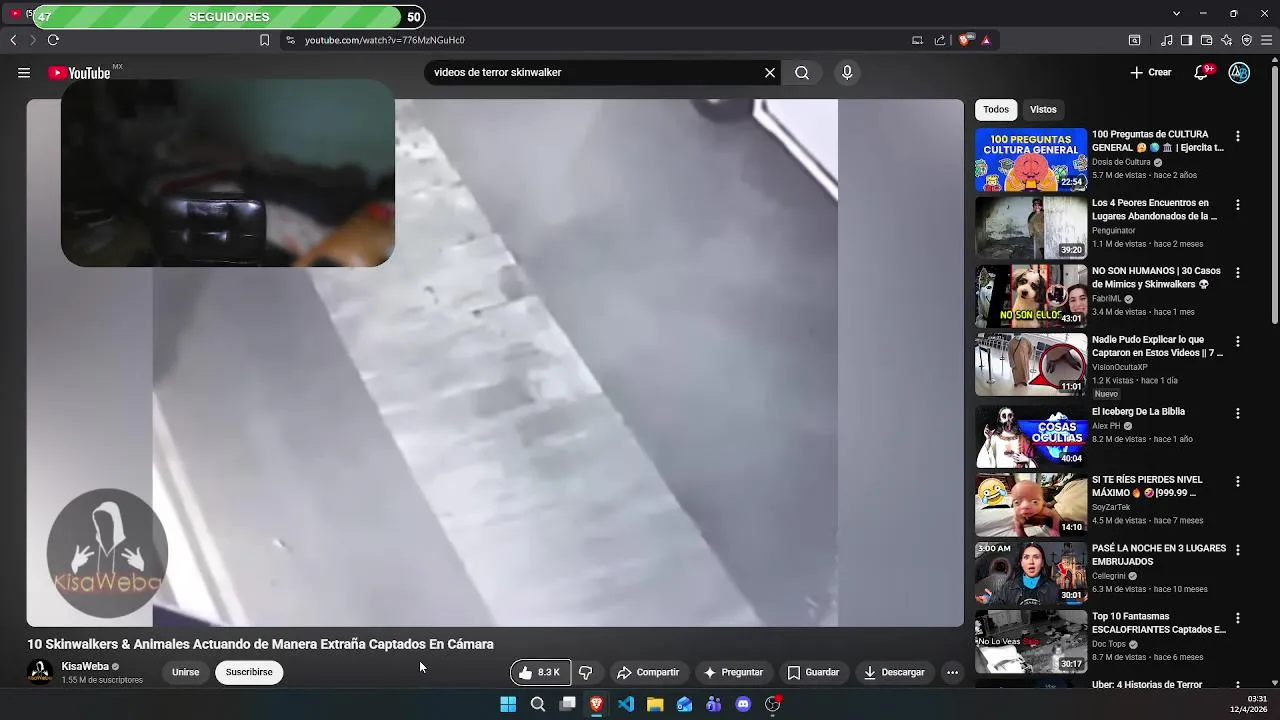Open Visual Studio Code from taskbar

click(x=626, y=704)
